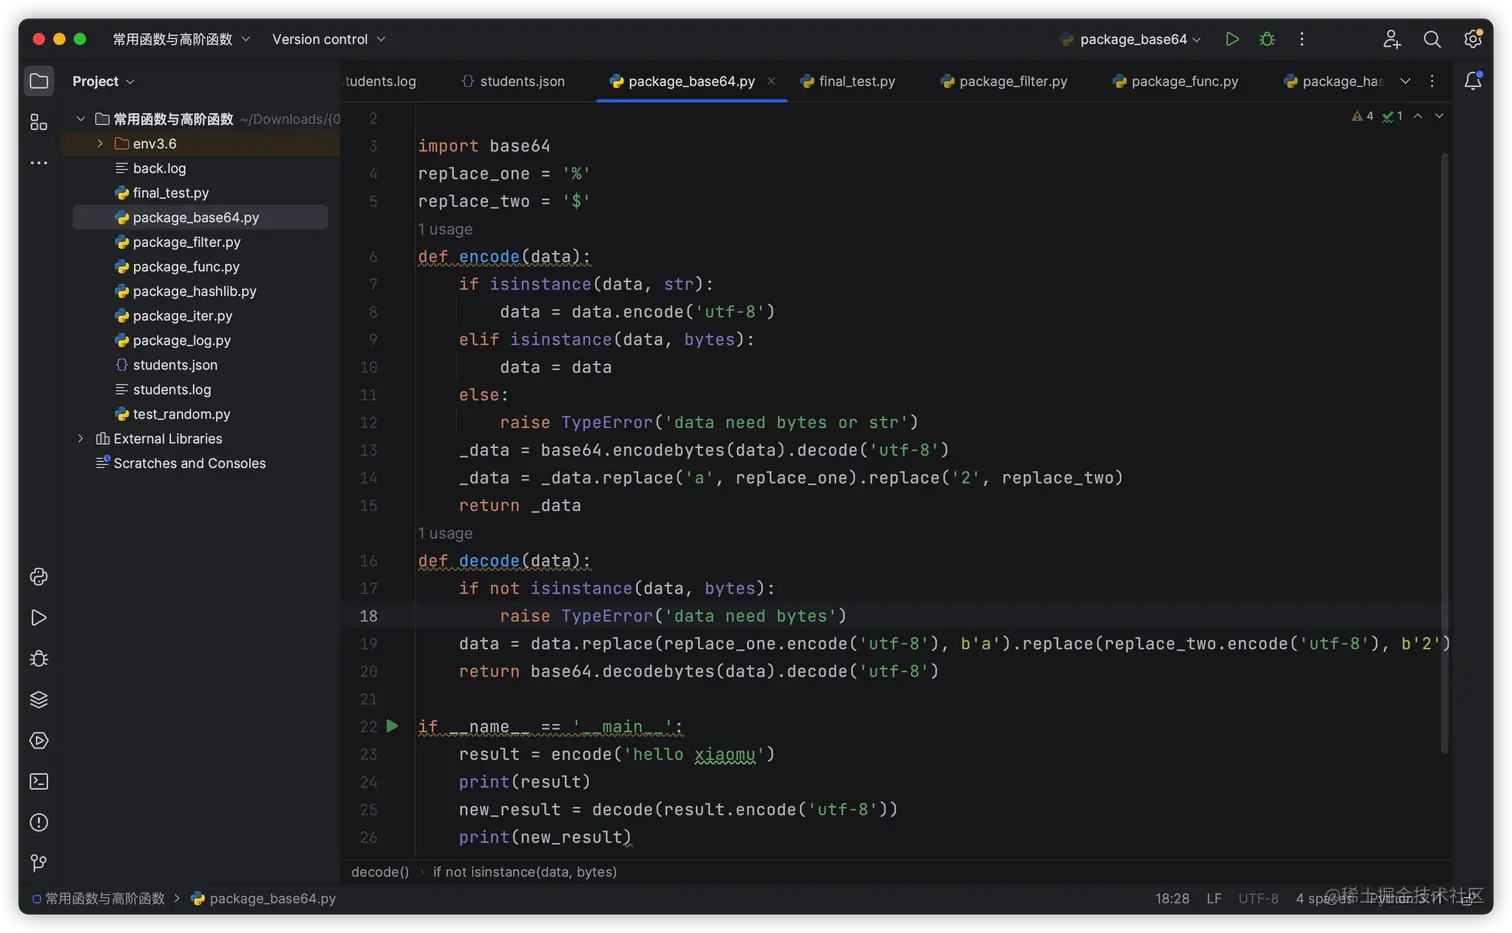Switch to the partially visible students.log tab

pos(381,81)
